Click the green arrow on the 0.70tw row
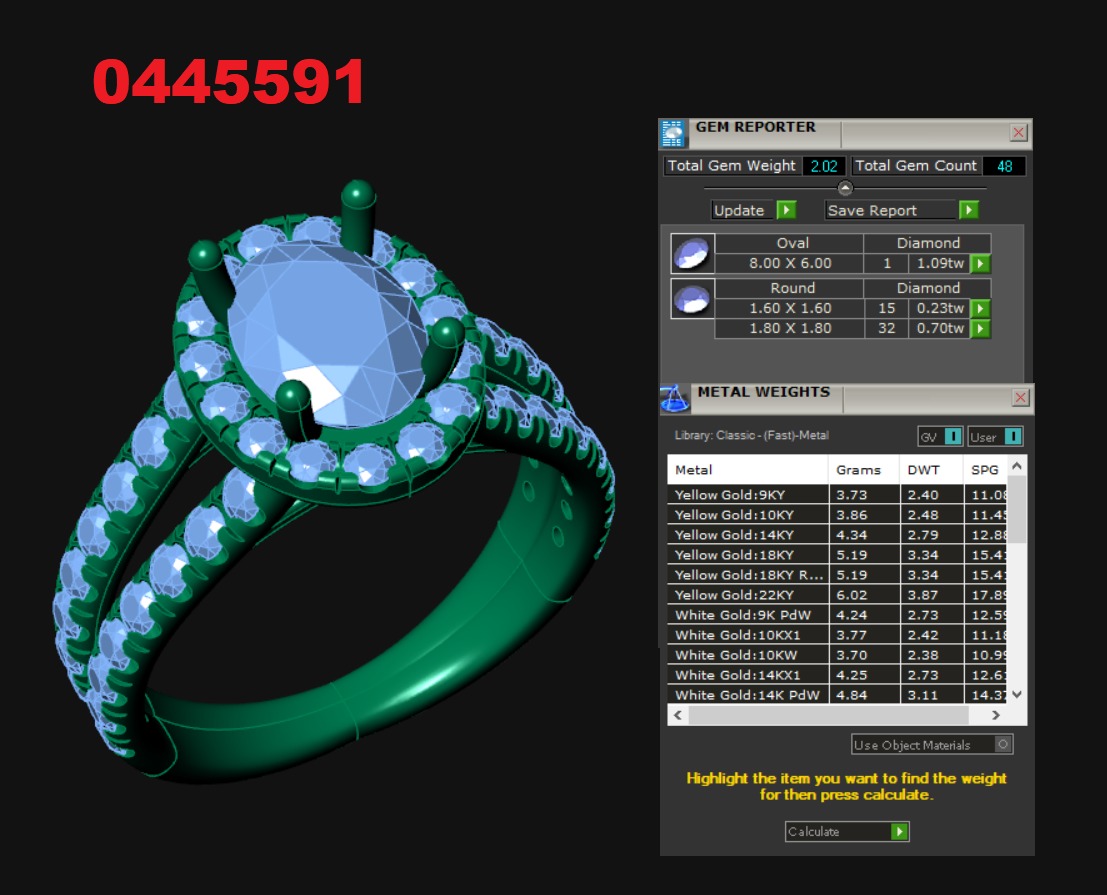This screenshot has width=1107, height=895. click(x=981, y=329)
